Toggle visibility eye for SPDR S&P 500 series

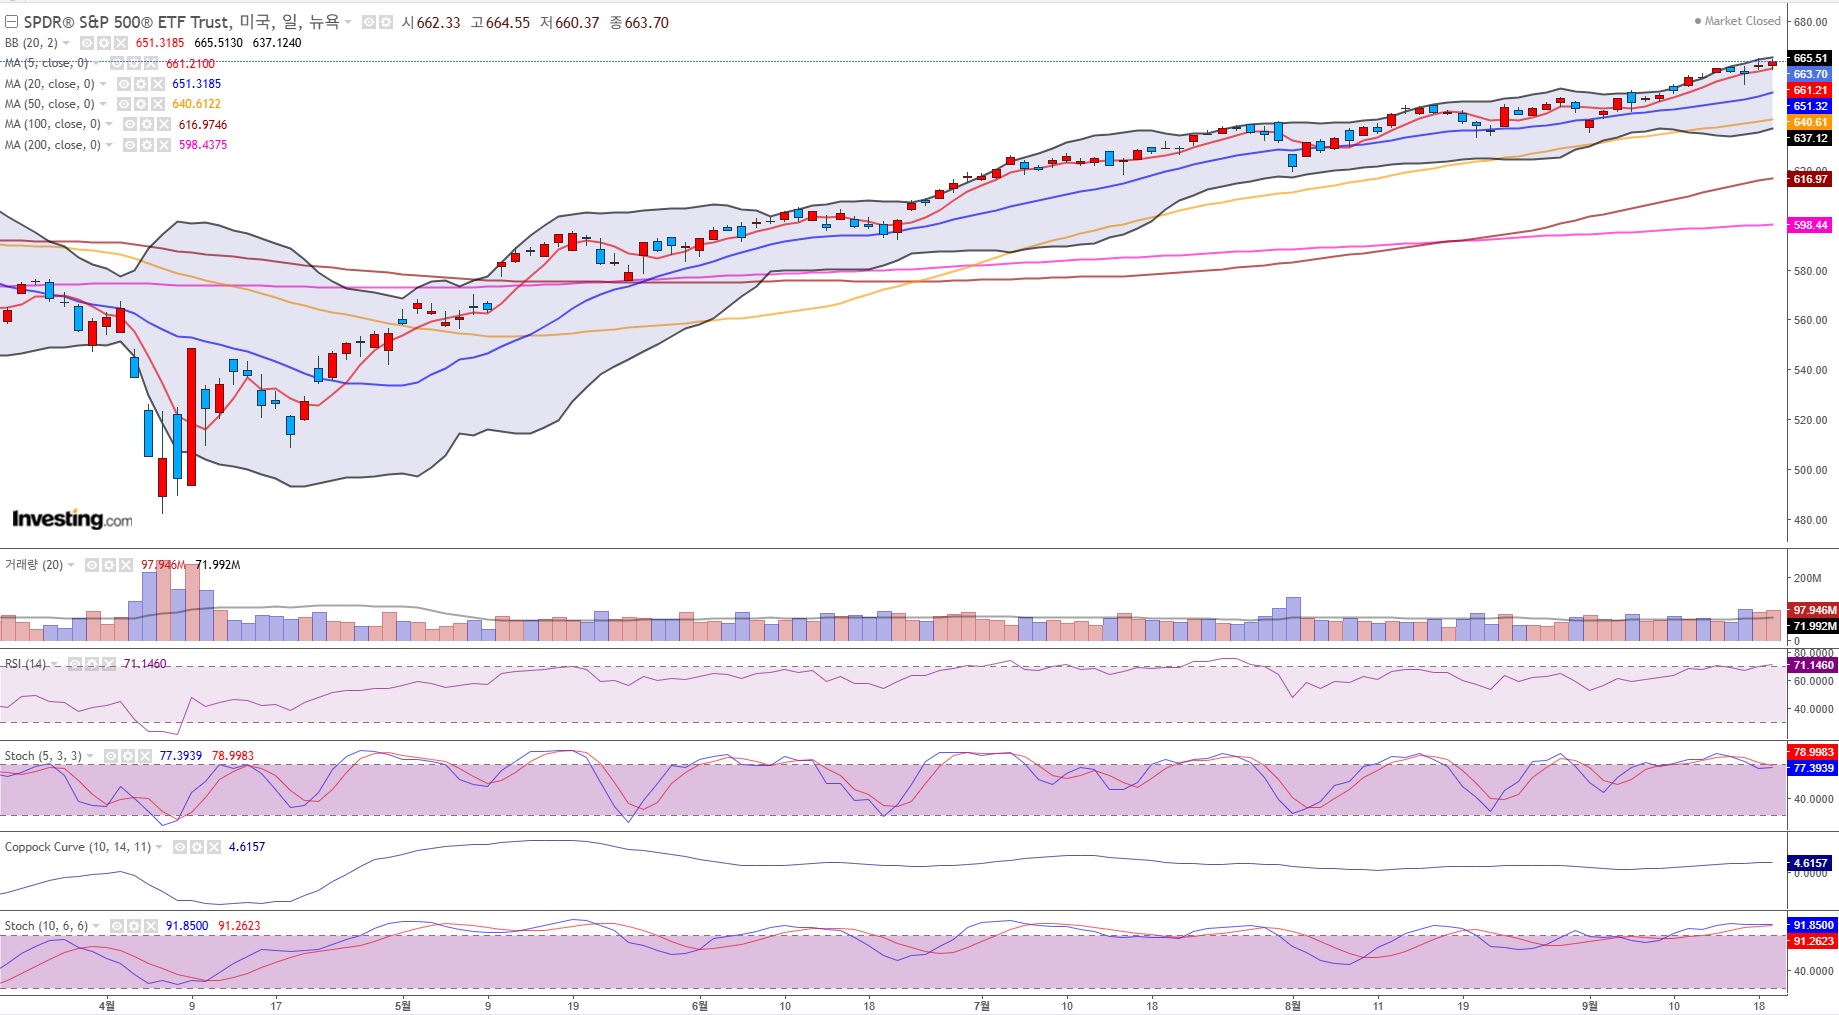pyautogui.click(x=369, y=22)
